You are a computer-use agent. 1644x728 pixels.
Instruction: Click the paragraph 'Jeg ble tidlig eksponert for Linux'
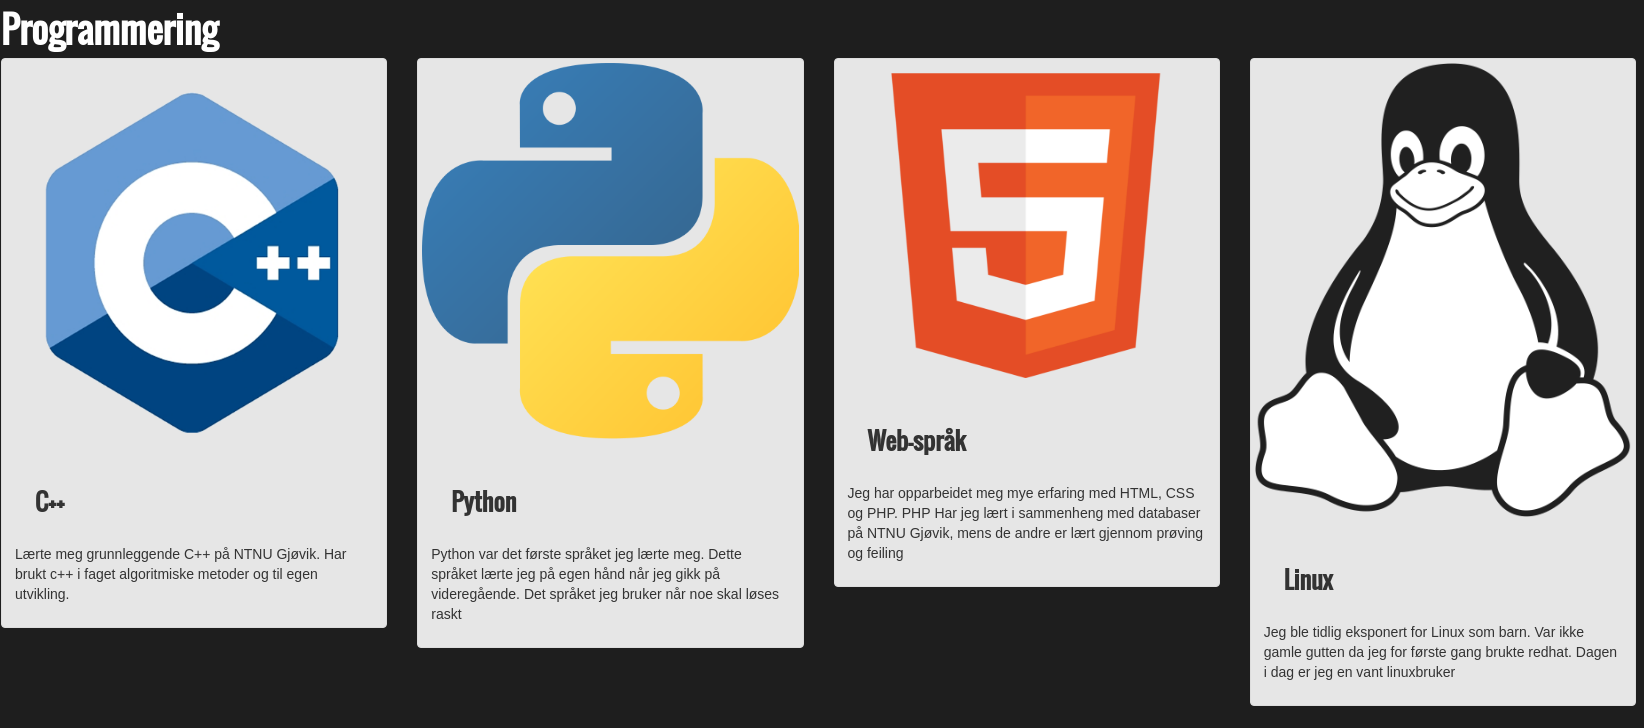pos(1442,652)
